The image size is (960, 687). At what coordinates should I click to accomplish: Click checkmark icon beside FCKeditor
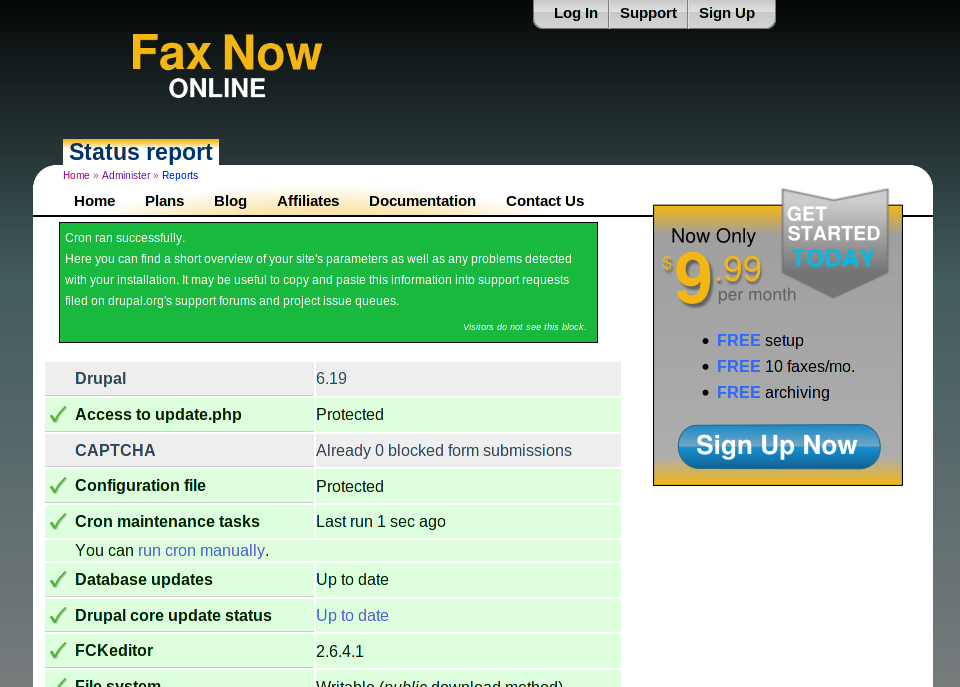[x=58, y=651]
